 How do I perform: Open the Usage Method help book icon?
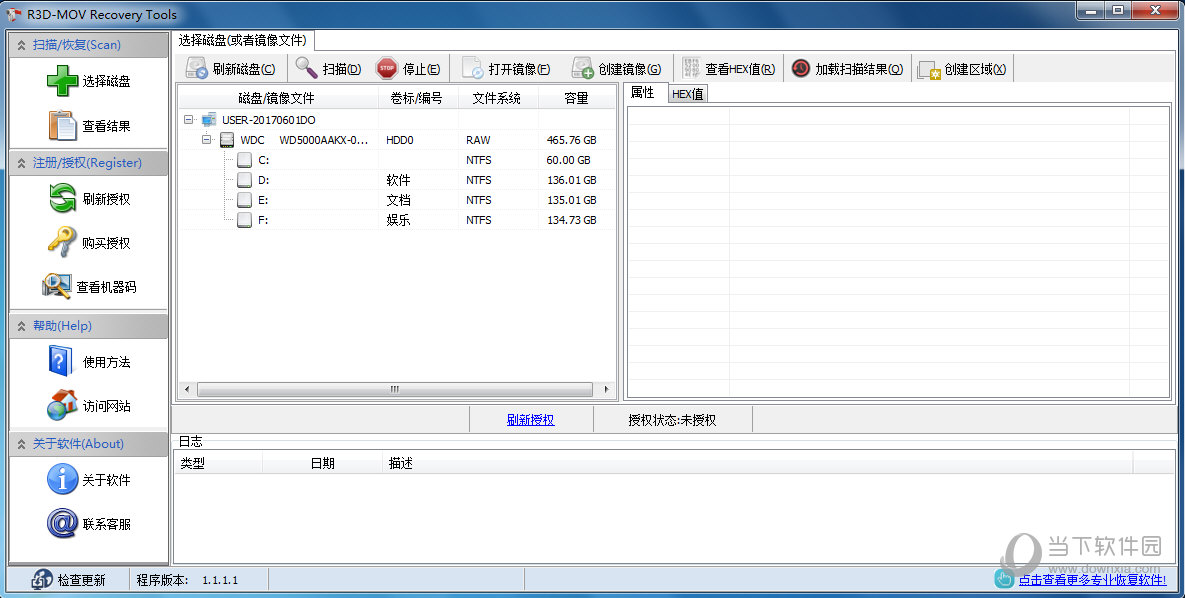(x=60, y=361)
